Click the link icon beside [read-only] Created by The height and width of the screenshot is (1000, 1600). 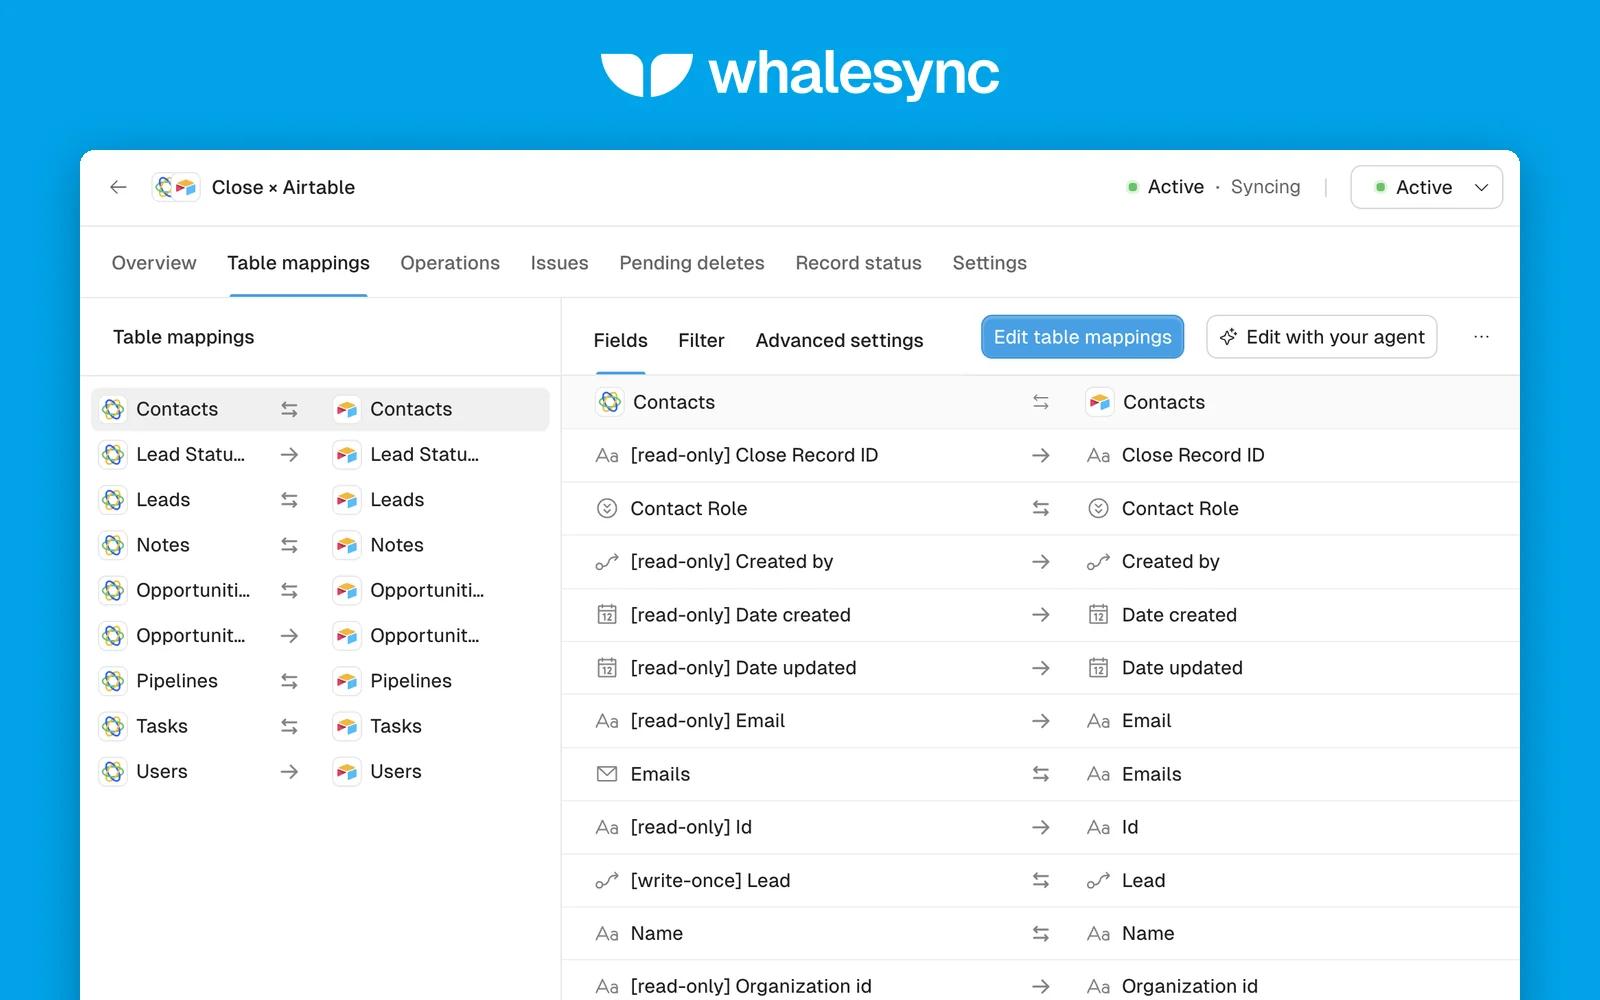click(607, 562)
